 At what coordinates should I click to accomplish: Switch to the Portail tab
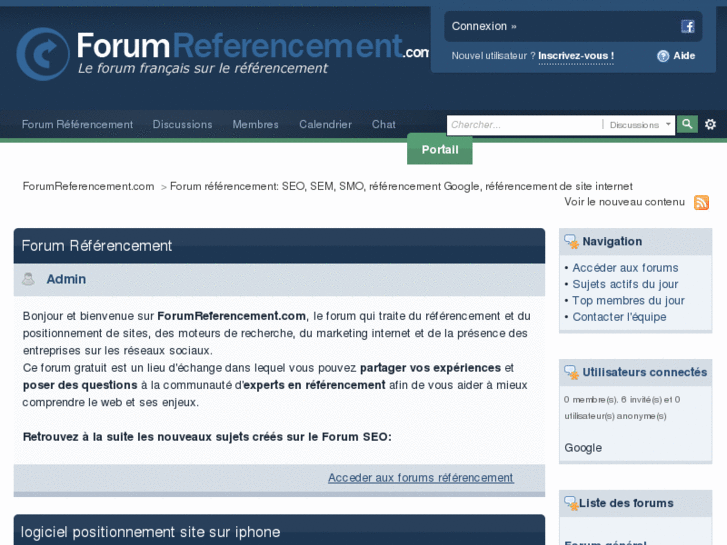(440, 149)
